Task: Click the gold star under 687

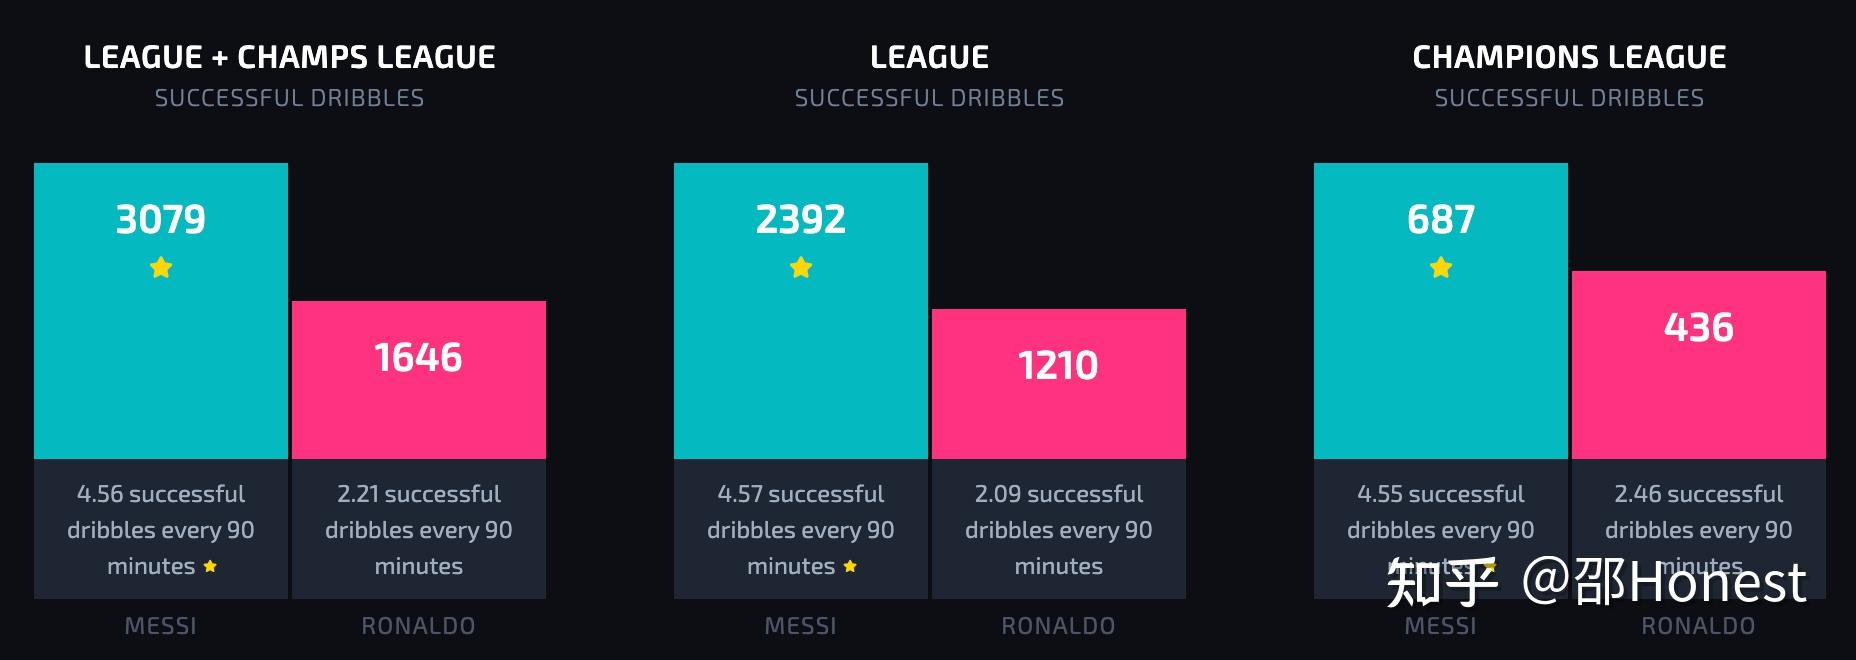Action: point(1441,267)
